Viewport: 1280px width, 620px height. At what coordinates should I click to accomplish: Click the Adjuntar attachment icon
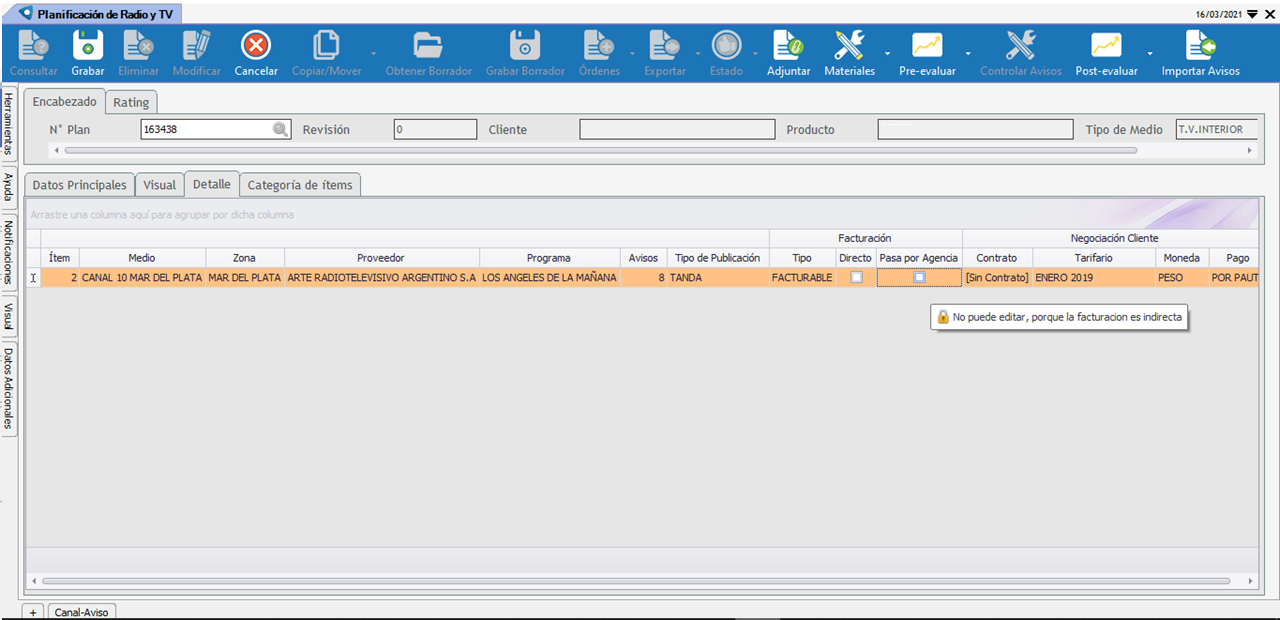coord(788,46)
